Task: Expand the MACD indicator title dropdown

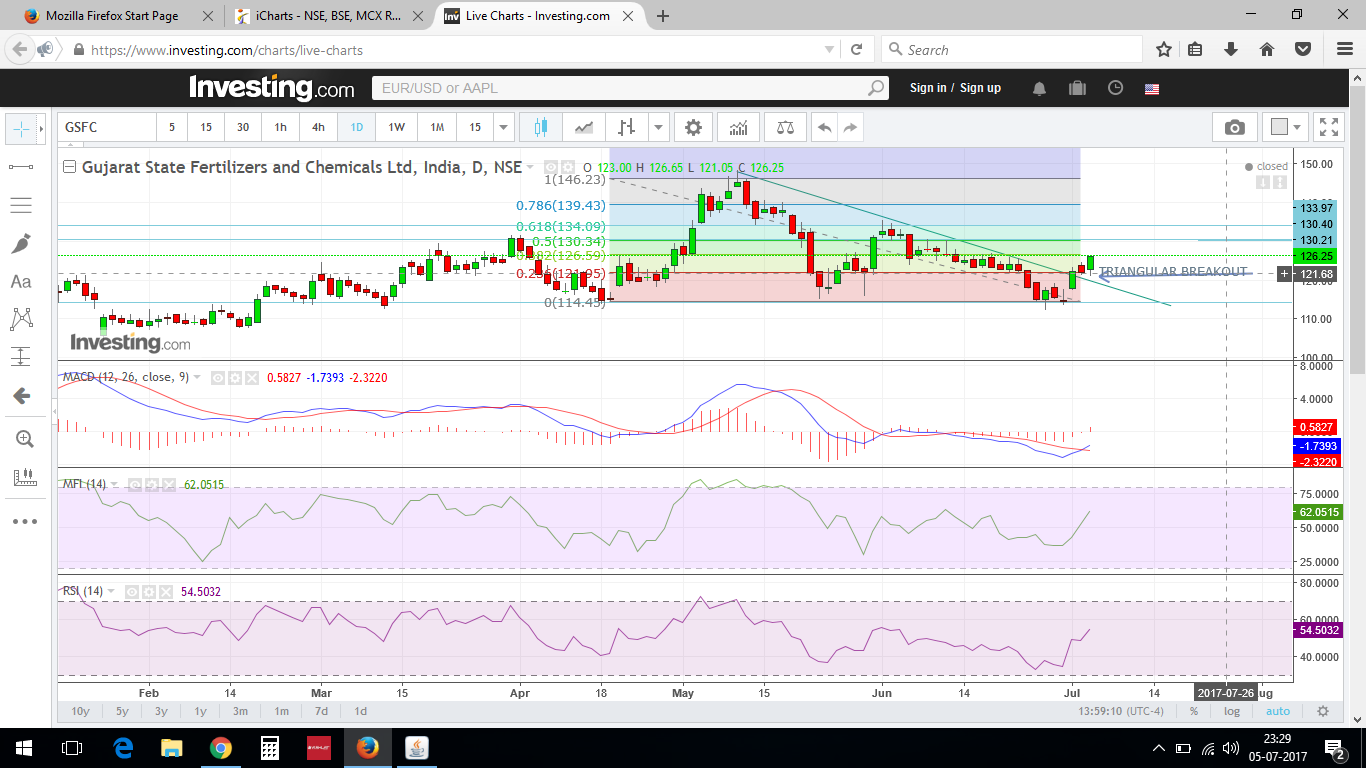Action: pos(195,378)
